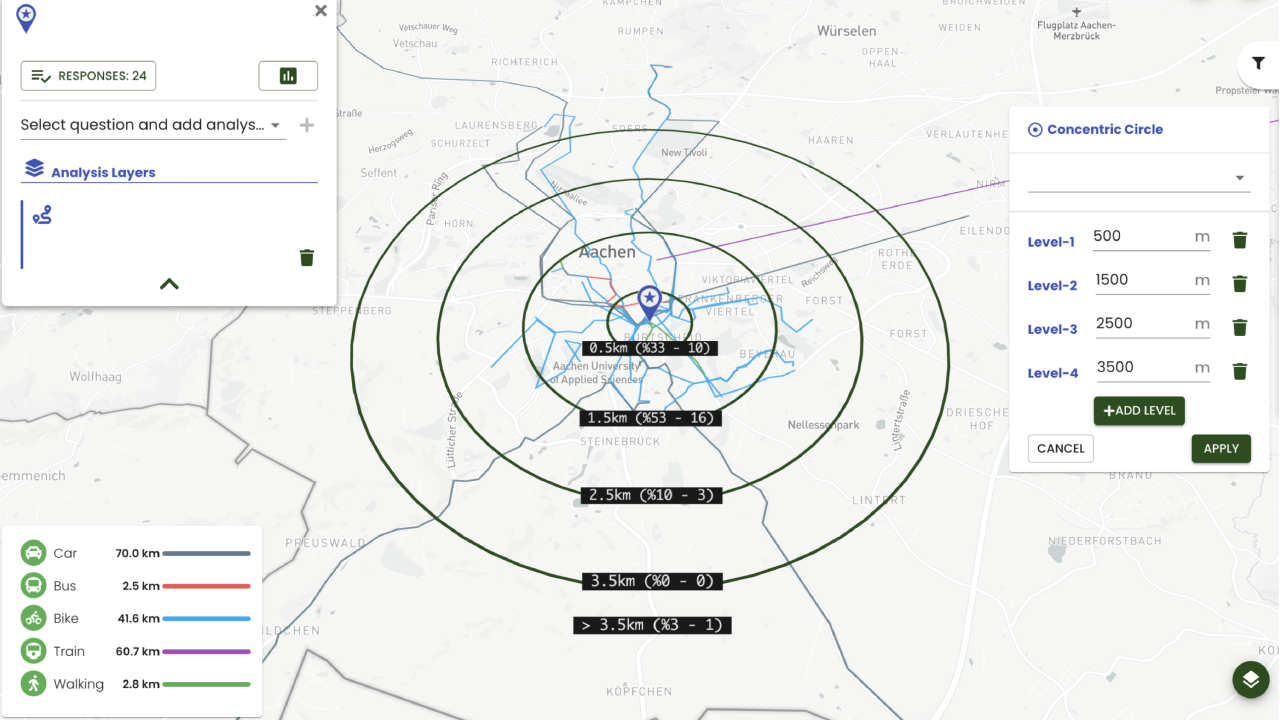Open the Concentric Circle dropdown
Image resolution: width=1280 pixels, height=720 pixels.
[1139, 178]
